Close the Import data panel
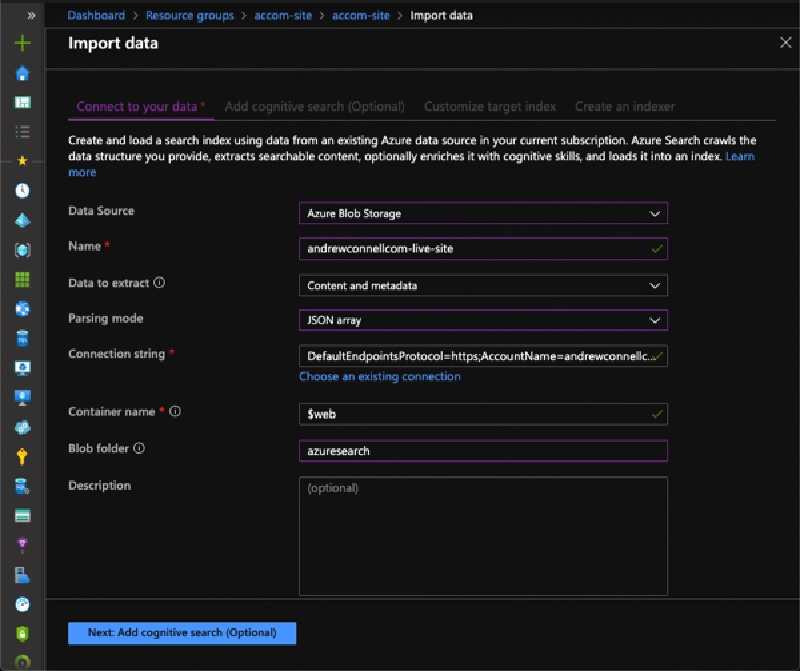This screenshot has height=671, width=800. coord(785,42)
